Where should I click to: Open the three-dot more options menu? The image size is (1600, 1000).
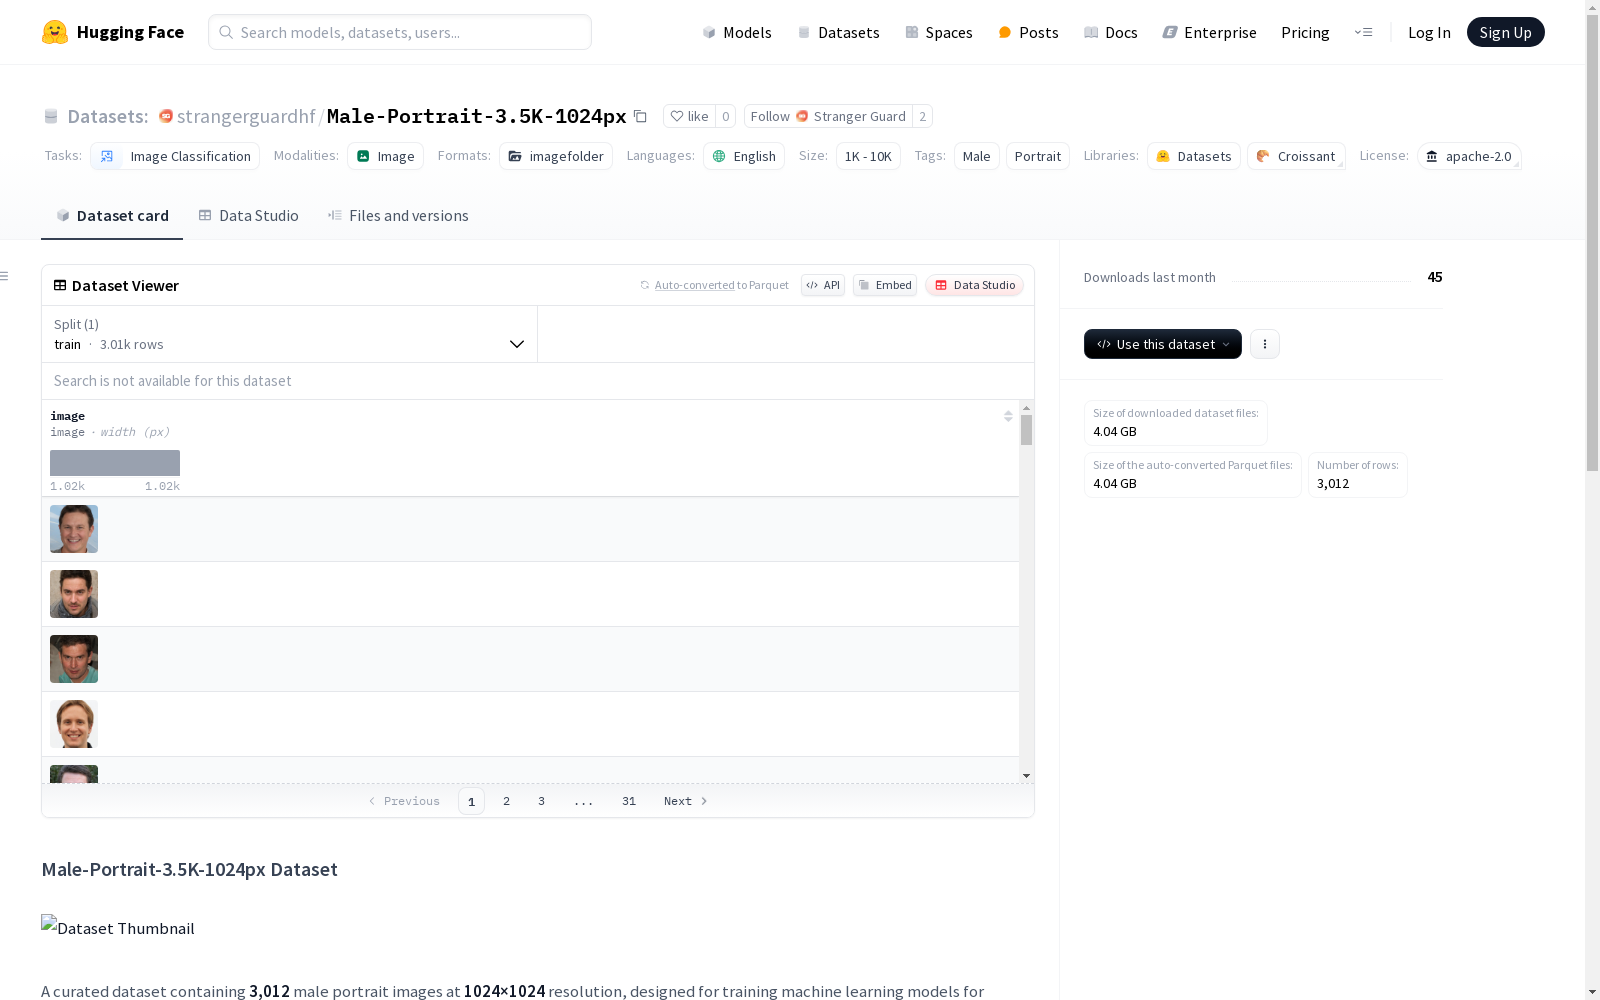[1265, 344]
